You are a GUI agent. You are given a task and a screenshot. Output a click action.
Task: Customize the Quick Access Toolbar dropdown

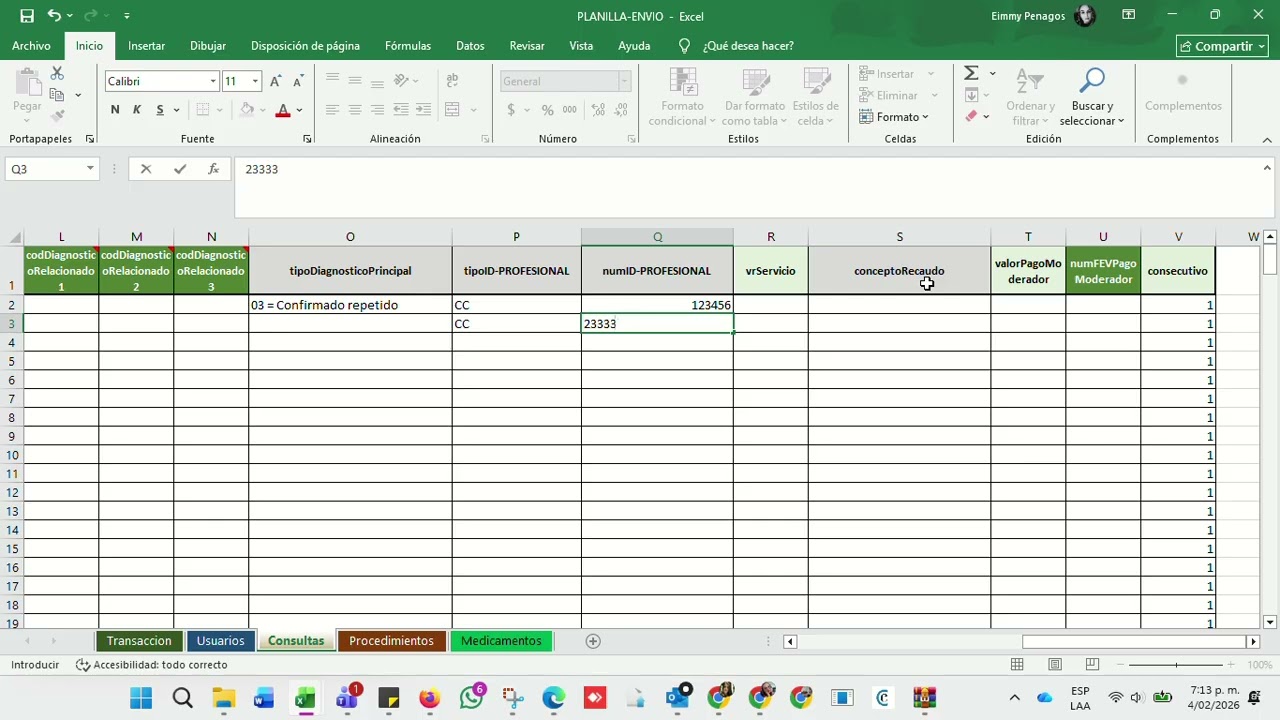coord(126,16)
